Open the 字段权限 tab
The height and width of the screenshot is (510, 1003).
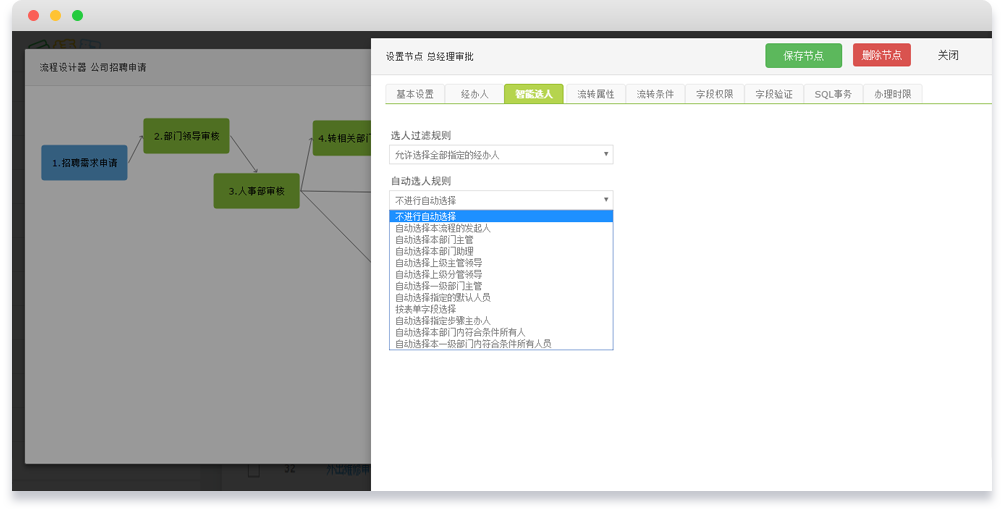(x=714, y=94)
